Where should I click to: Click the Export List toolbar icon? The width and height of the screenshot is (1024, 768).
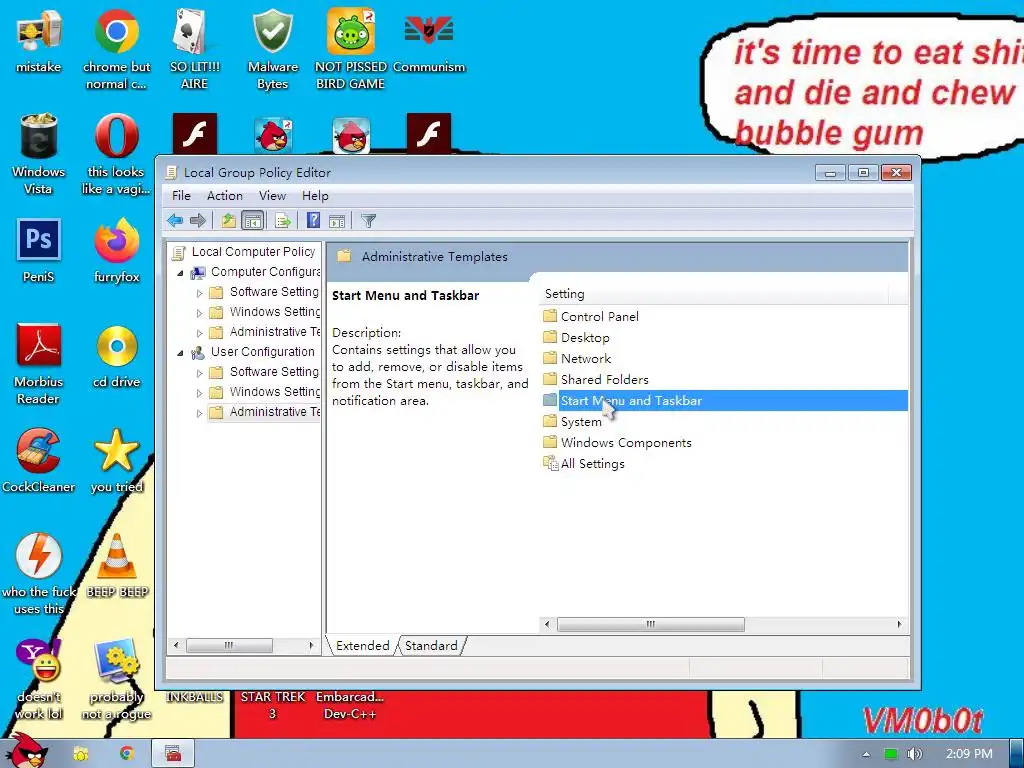(283, 221)
